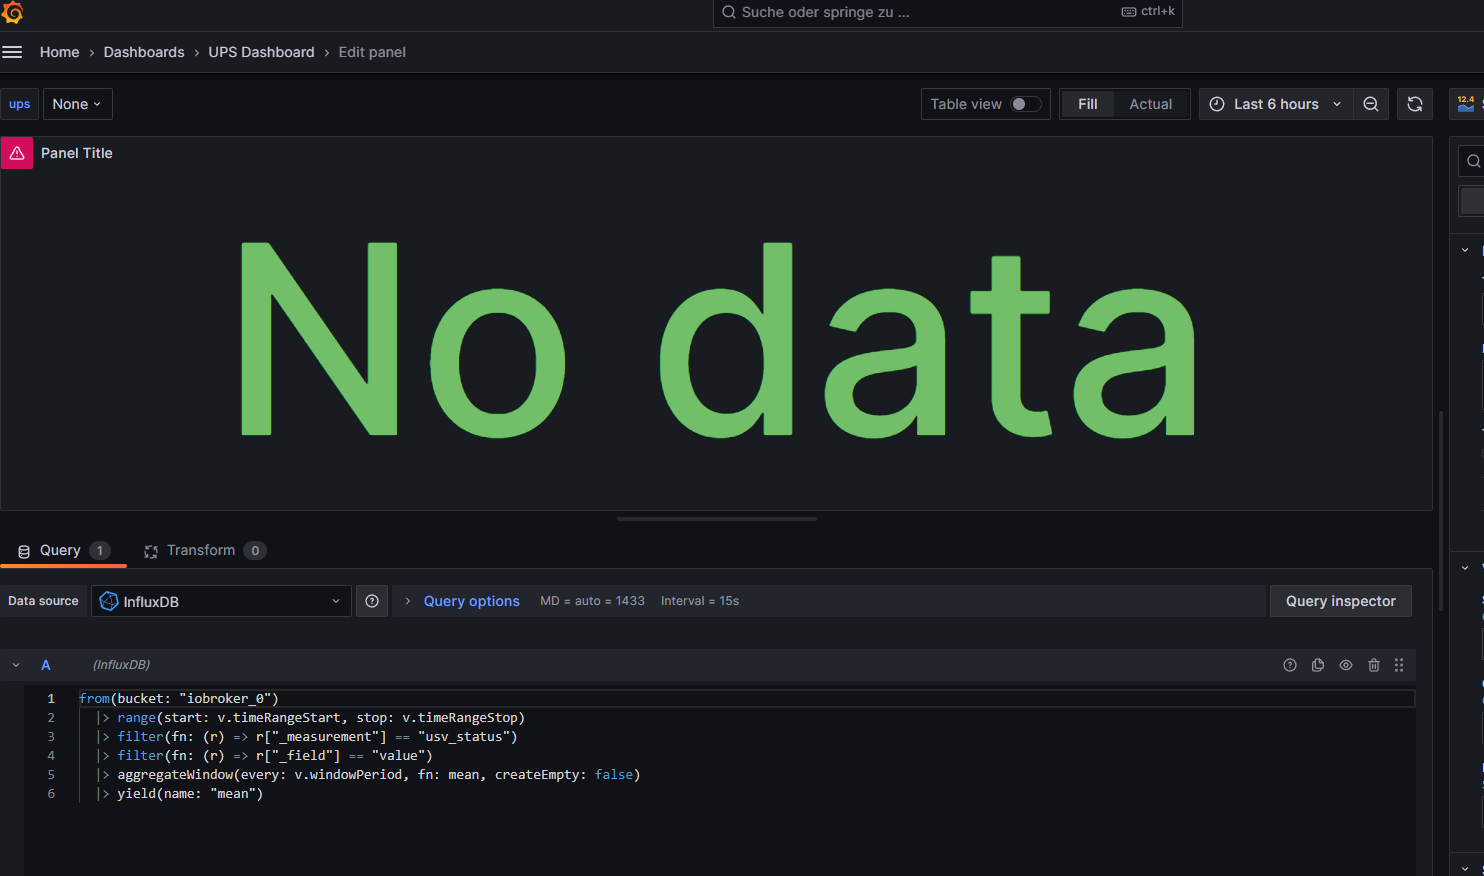Hide query A using eye icon
The height and width of the screenshot is (876, 1484).
pos(1346,665)
